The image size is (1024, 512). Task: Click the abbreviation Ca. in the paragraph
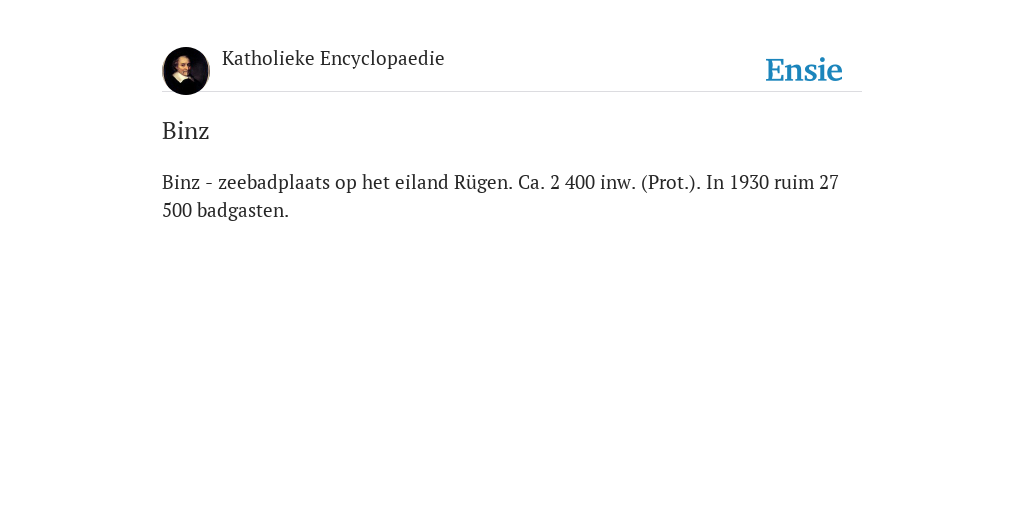[x=532, y=182]
